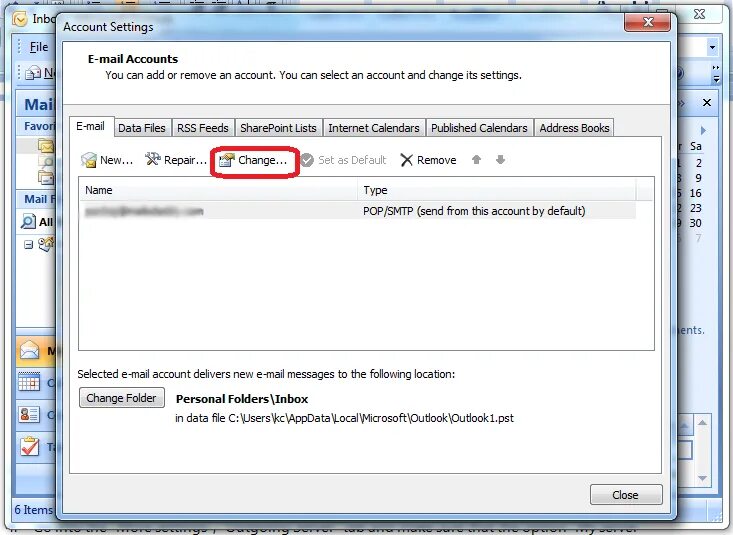The width and height of the screenshot is (733, 535).
Task: Click Change to edit account
Action: [253, 160]
